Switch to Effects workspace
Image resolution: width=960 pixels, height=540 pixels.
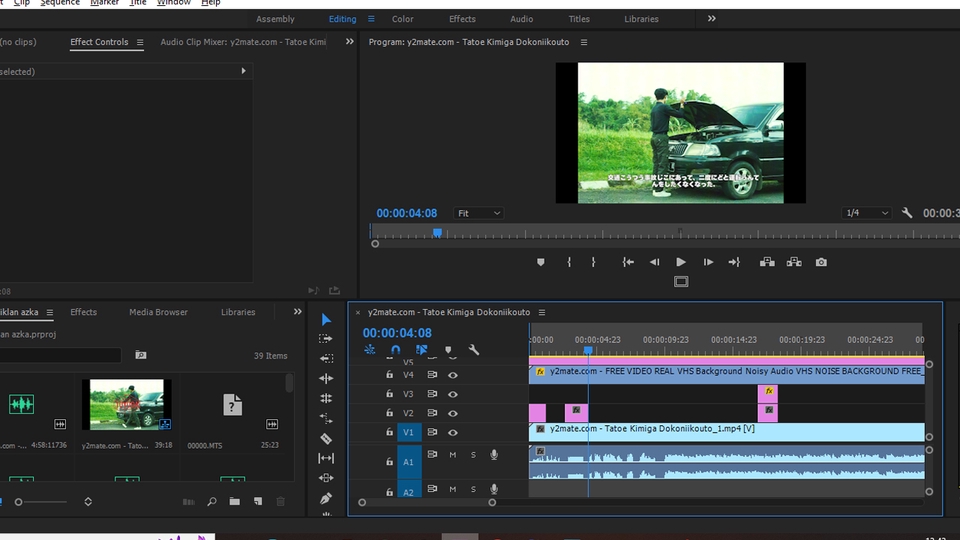(x=462, y=19)
